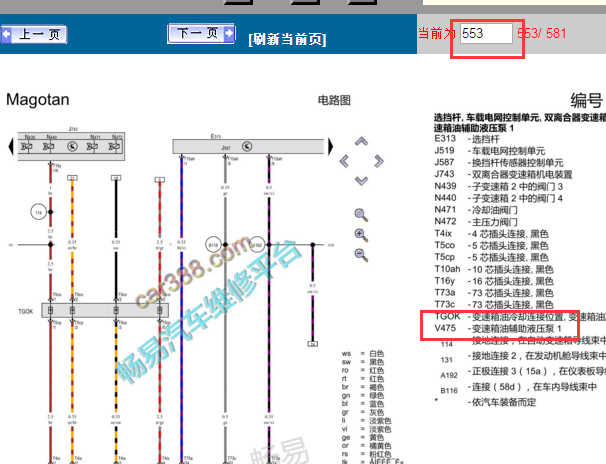Select legend entry 131 接地连接 2
The width and height of the screenshot is (606, 464).
click(523, 356)
